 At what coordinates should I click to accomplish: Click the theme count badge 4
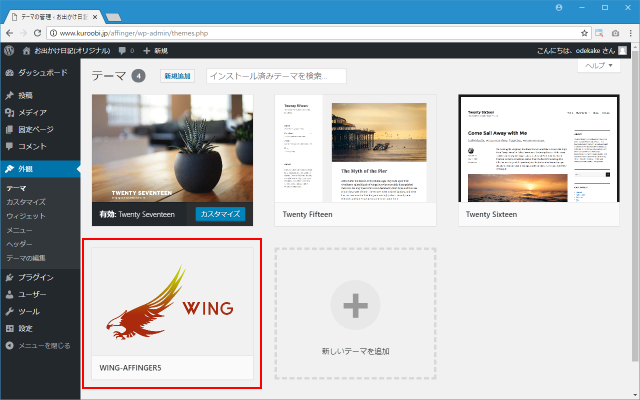click(138, 76)
